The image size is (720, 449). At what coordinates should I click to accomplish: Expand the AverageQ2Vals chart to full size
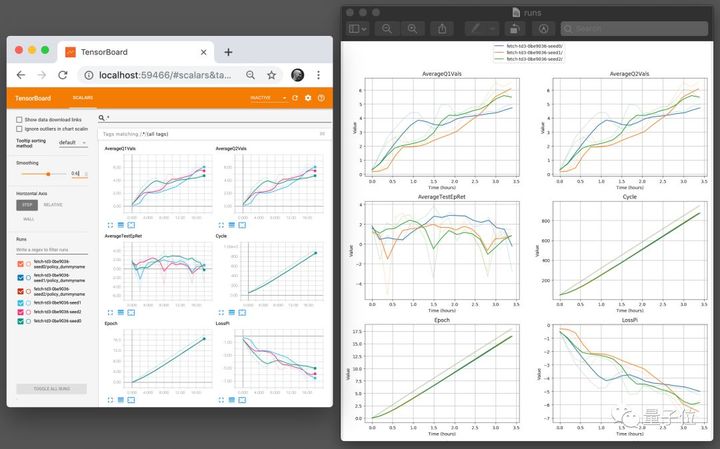pyautogui.click(x=221, y=225)
